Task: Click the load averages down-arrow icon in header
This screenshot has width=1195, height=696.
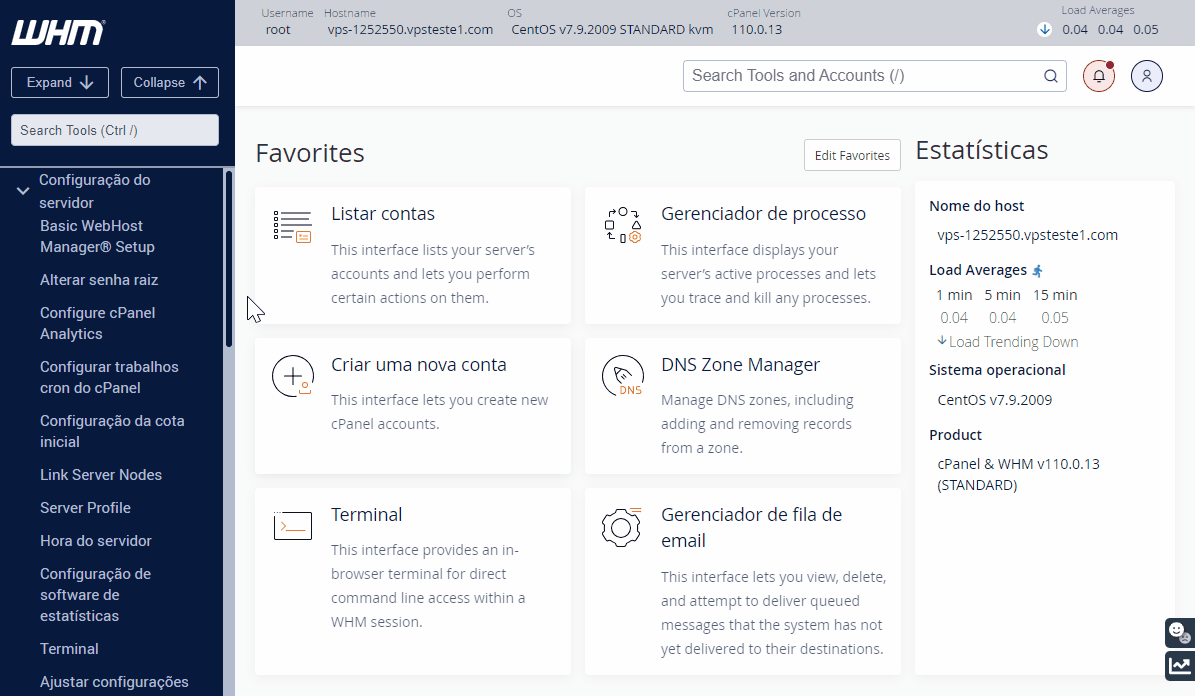Action: [1044, 29]
